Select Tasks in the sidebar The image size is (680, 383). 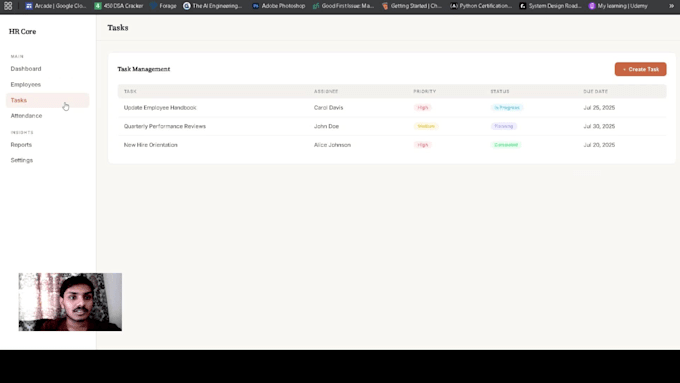(47, 100)
